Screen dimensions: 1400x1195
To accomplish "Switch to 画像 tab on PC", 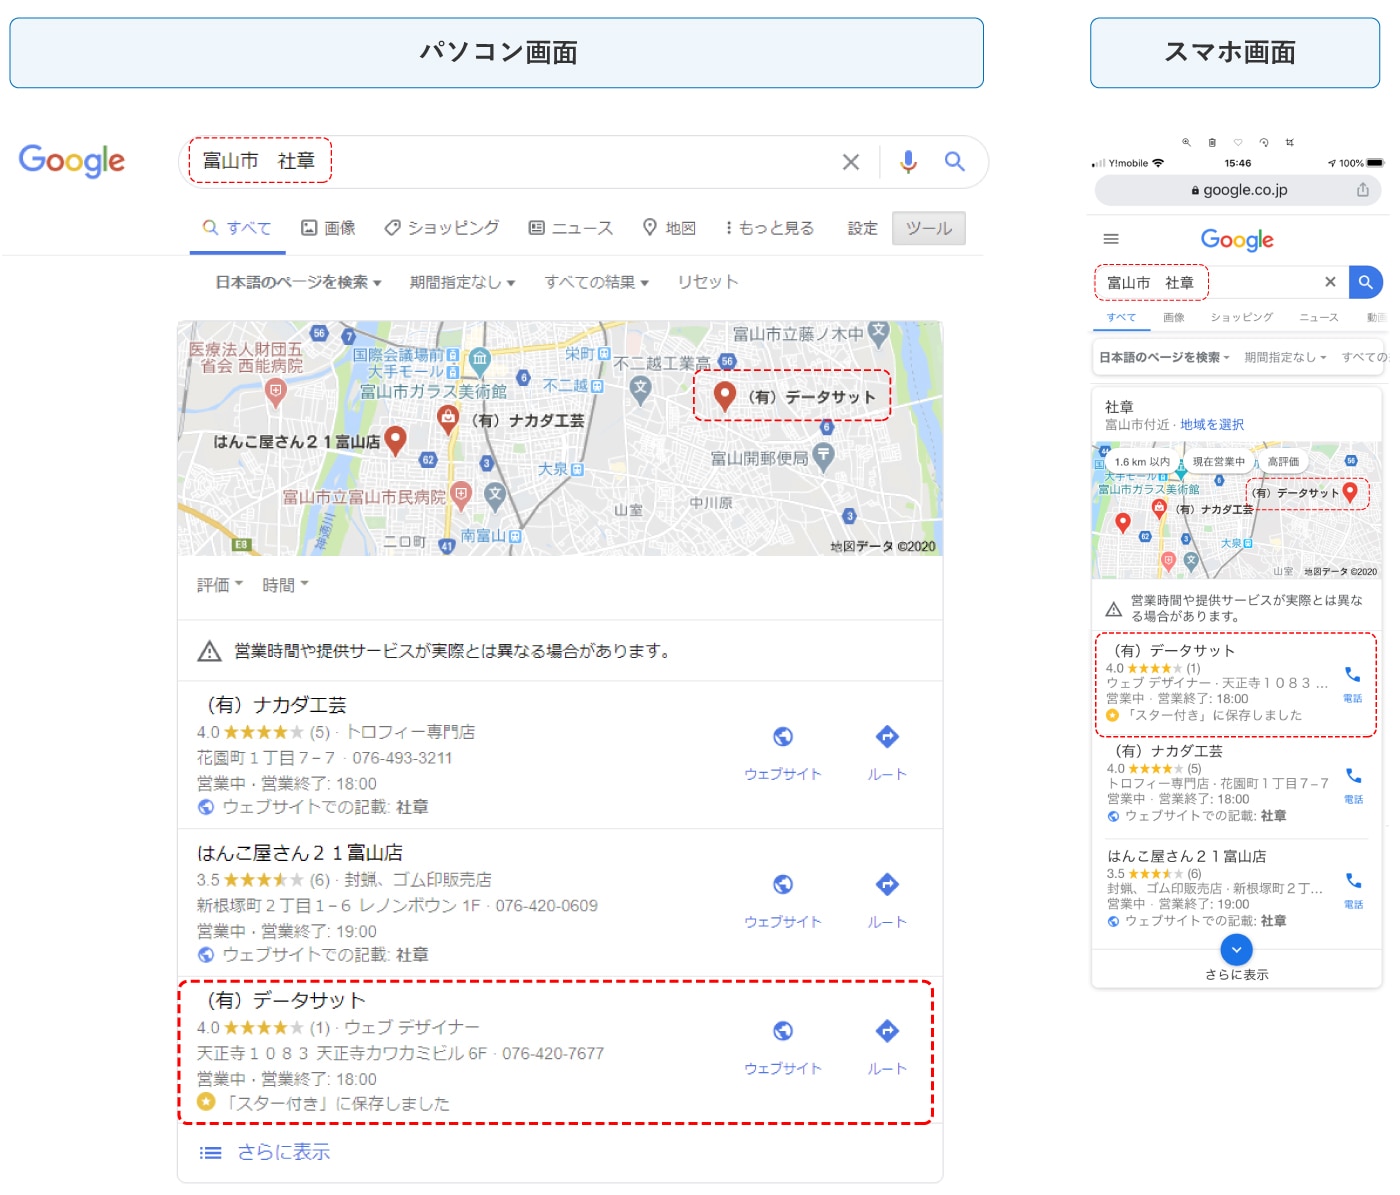I will [328, 228].
